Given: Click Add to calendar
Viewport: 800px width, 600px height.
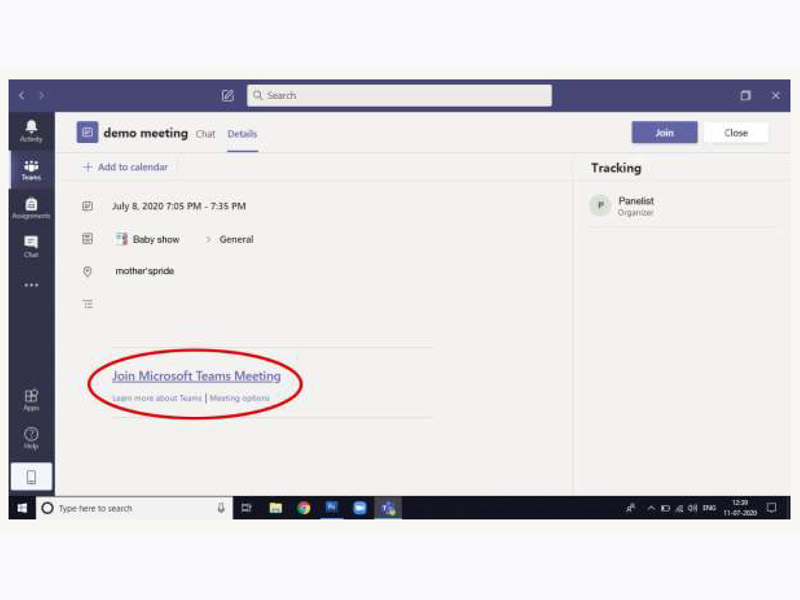Looking at the screenshot, I should [x=125, y=167].
